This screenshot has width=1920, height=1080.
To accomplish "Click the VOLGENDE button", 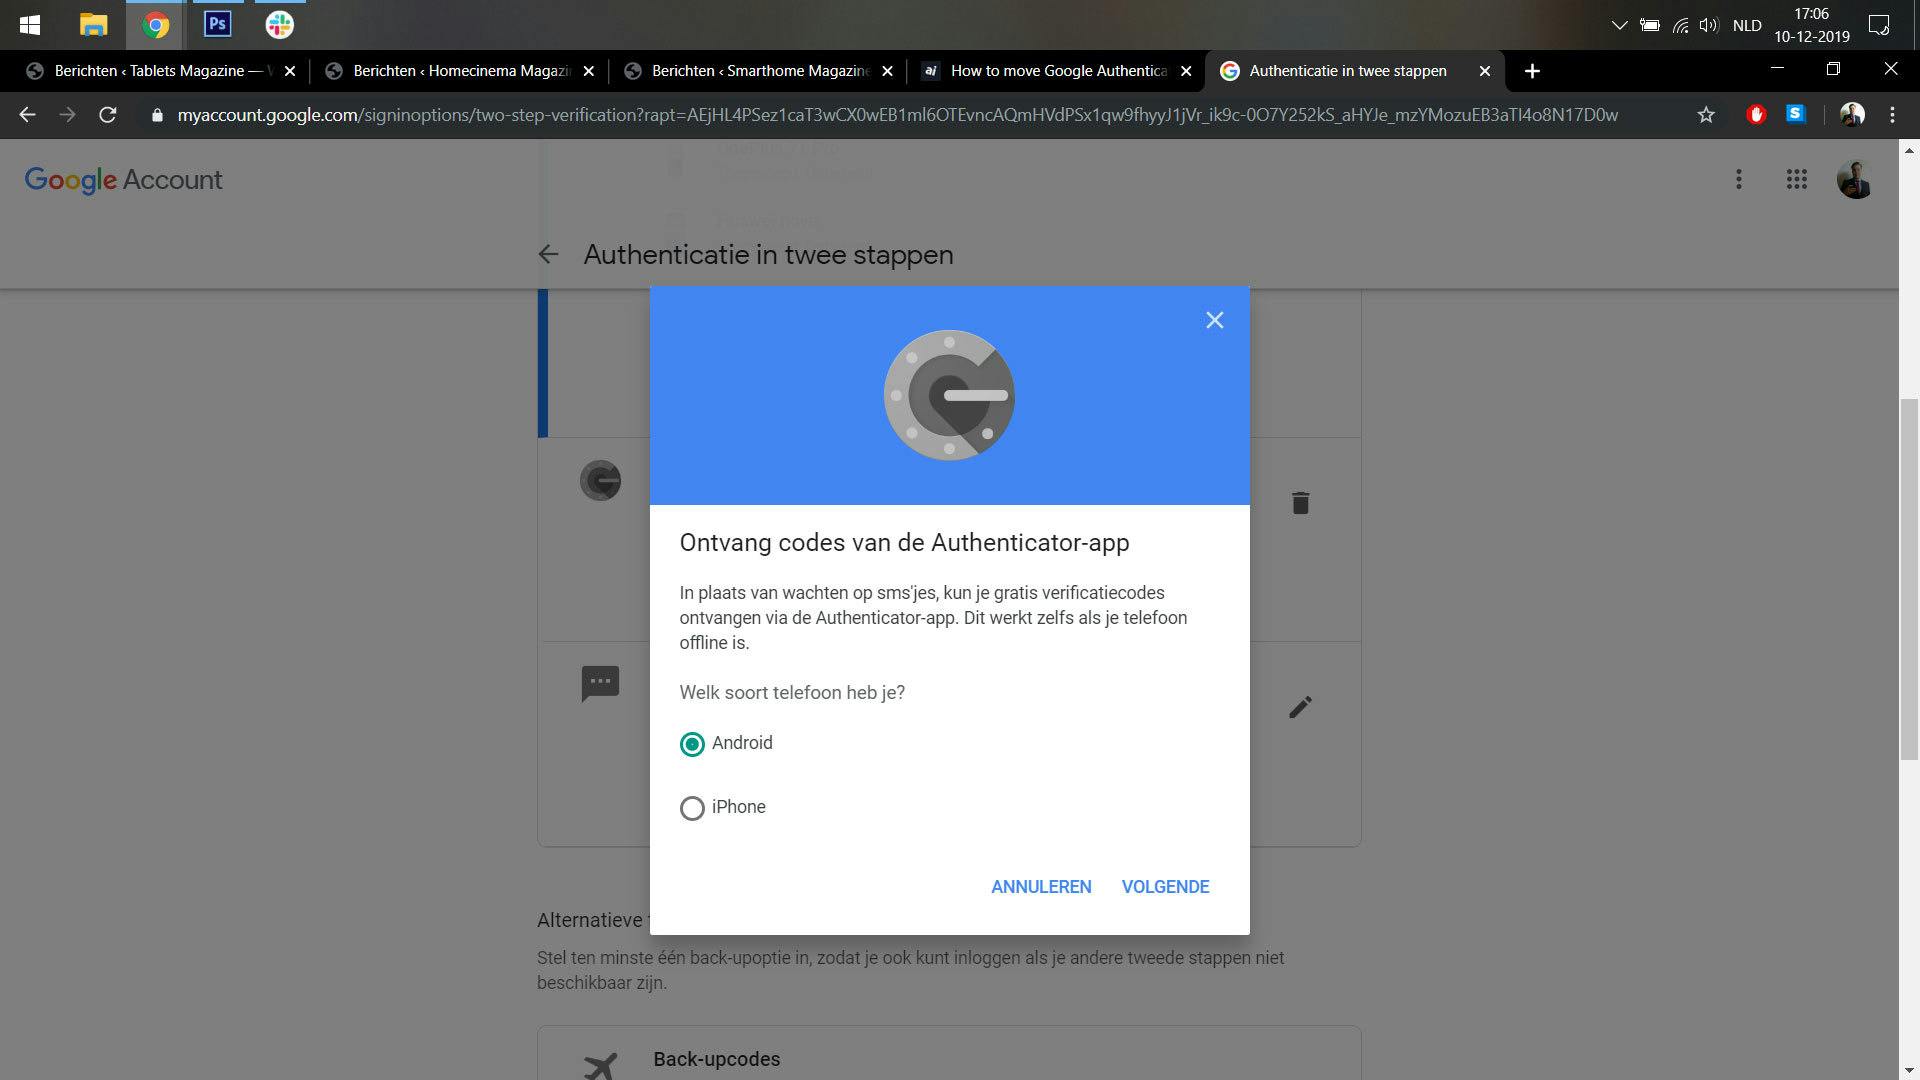I will point(1165,887).
